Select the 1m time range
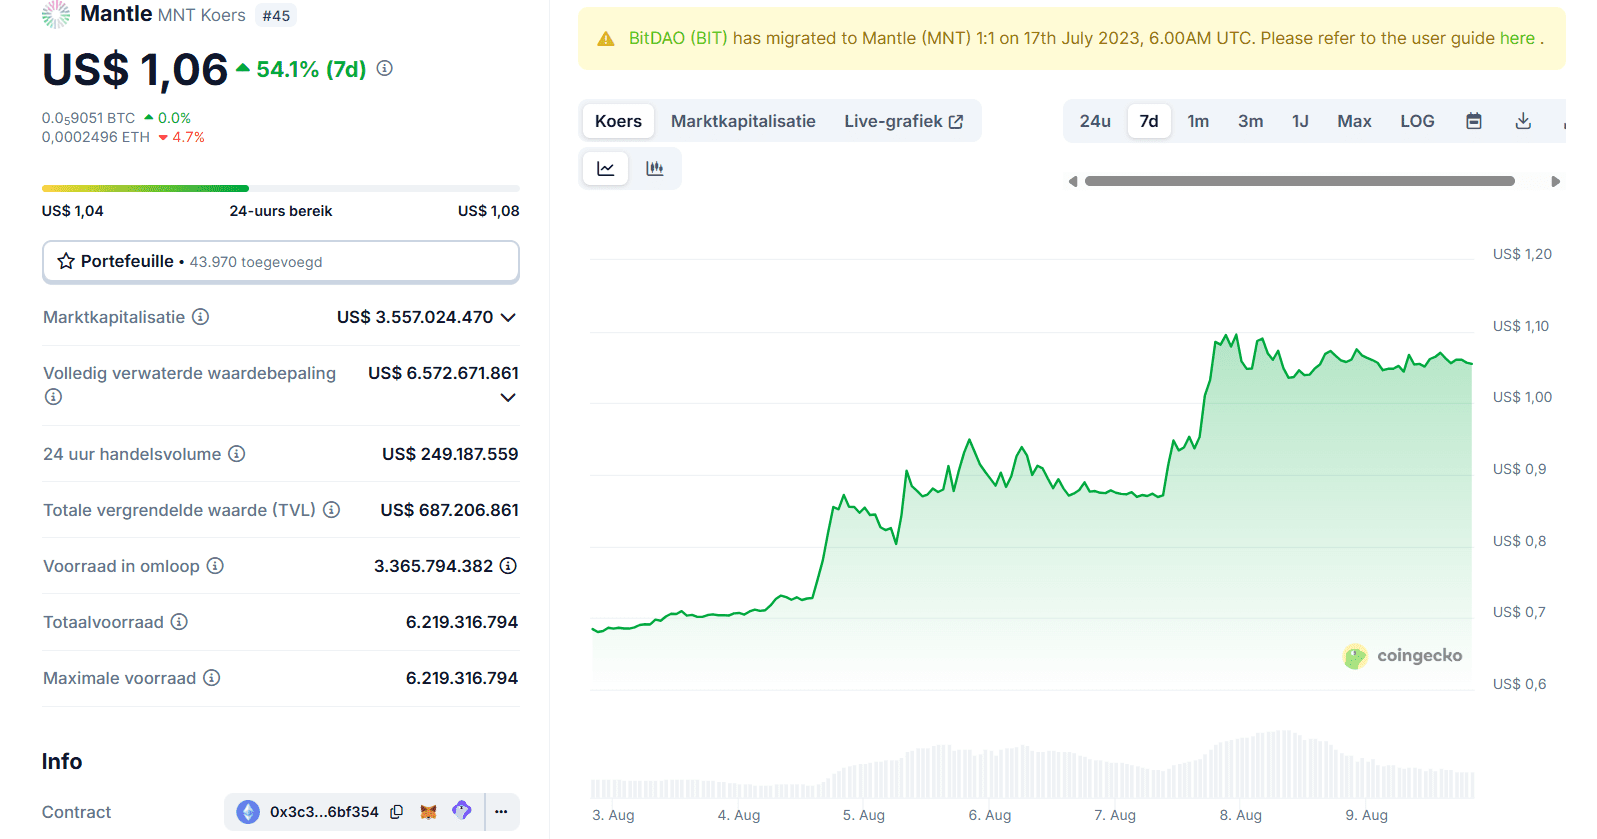The height and width of the screenshot is (839, 1597). tap(1197, 121)
